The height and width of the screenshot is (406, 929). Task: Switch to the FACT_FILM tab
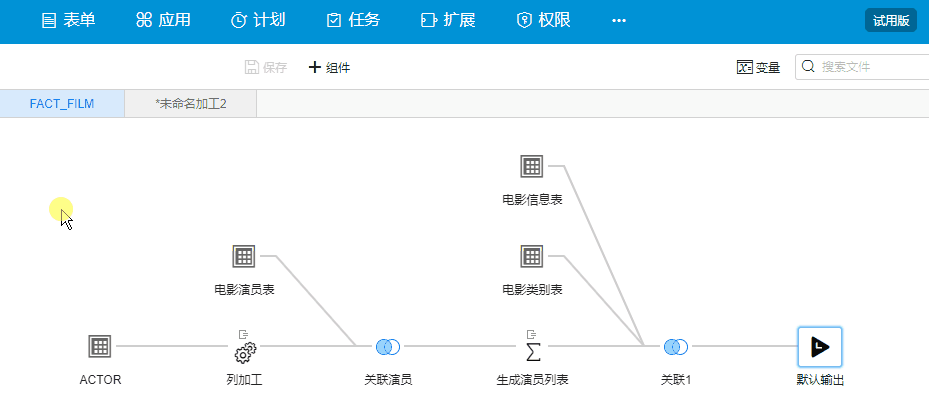62,104
